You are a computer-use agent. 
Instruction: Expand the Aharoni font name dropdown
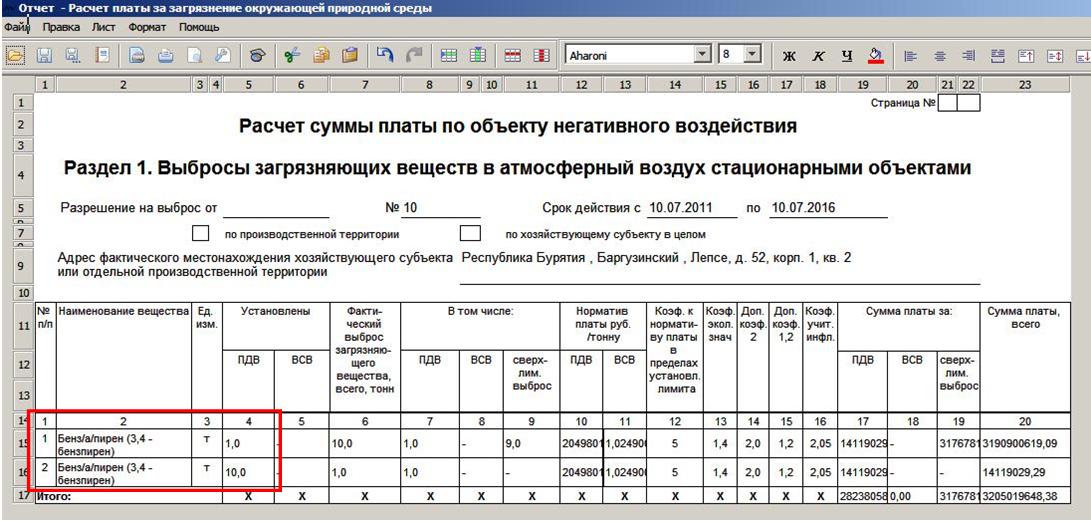pos(702,56)
